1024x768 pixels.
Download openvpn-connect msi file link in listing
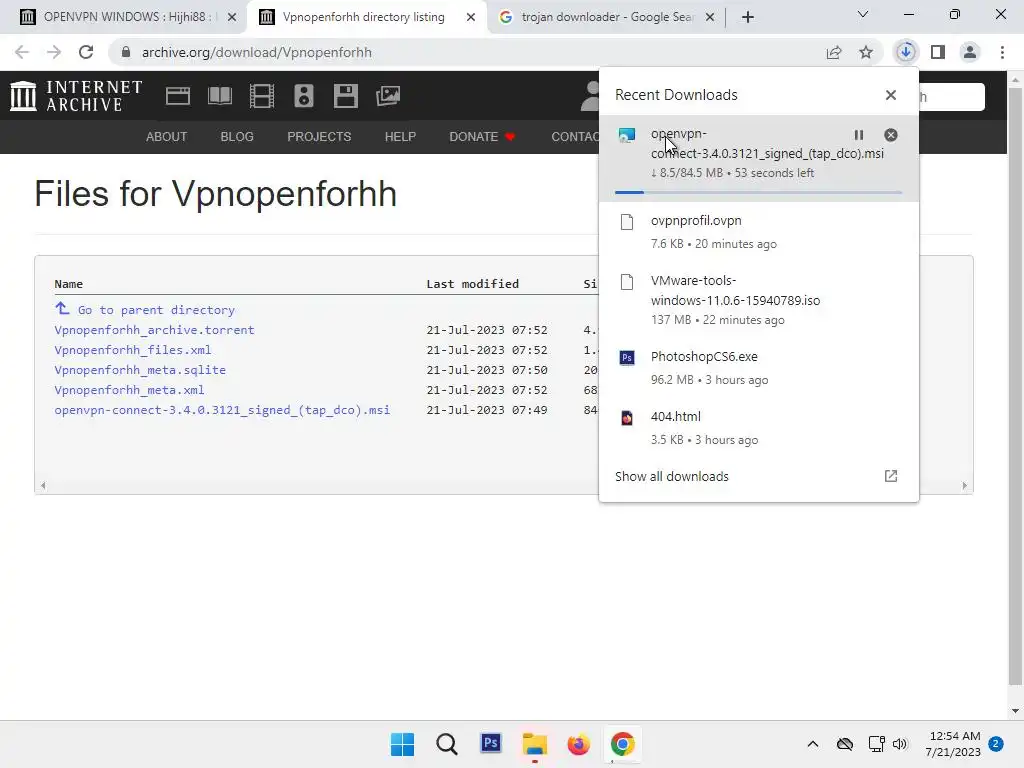coord(222,410)
